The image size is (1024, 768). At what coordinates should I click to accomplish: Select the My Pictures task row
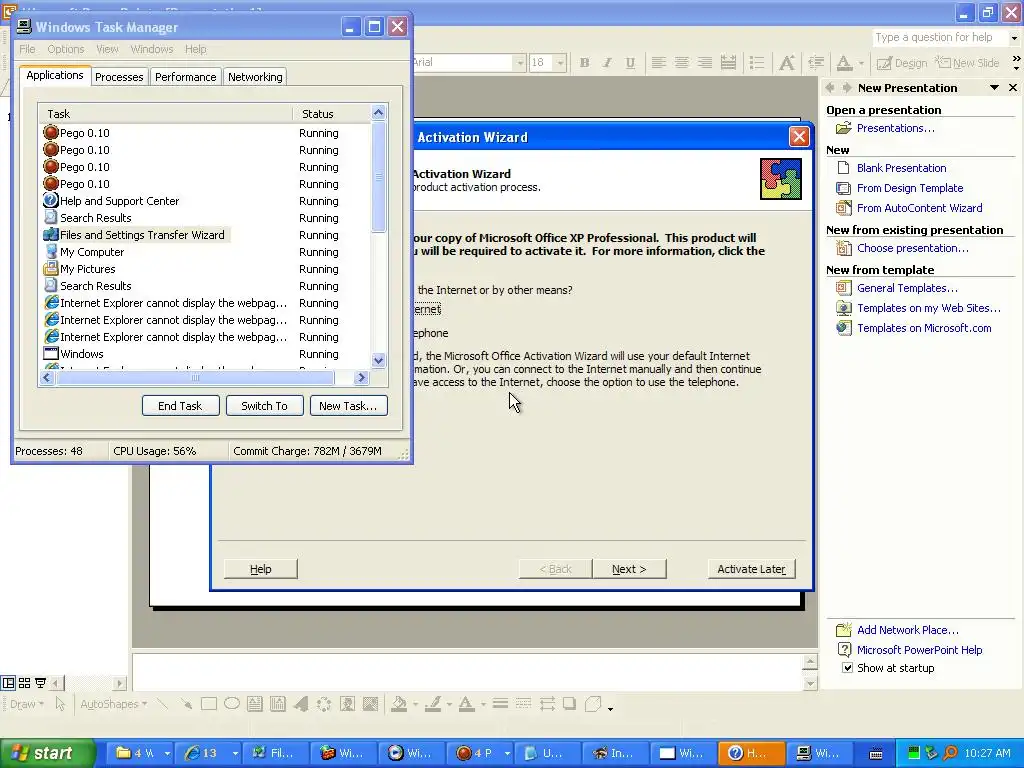[x=79, y=269]
